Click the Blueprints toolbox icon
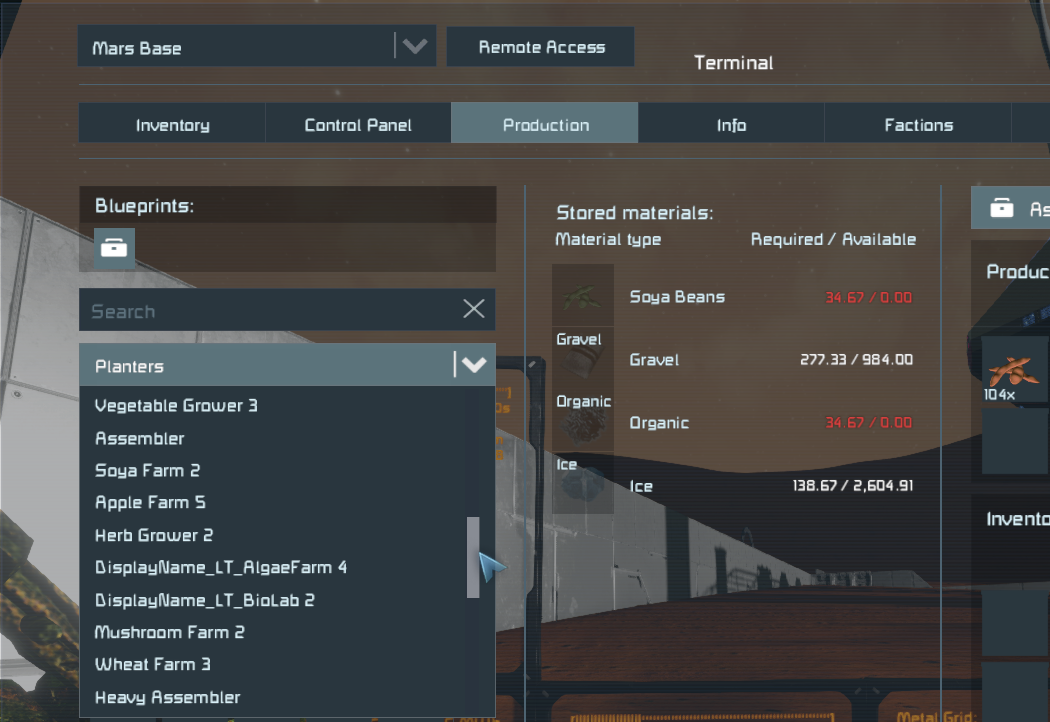This screenshot has width=1050, height=722. pyautogui.click(x=114, y=248)
